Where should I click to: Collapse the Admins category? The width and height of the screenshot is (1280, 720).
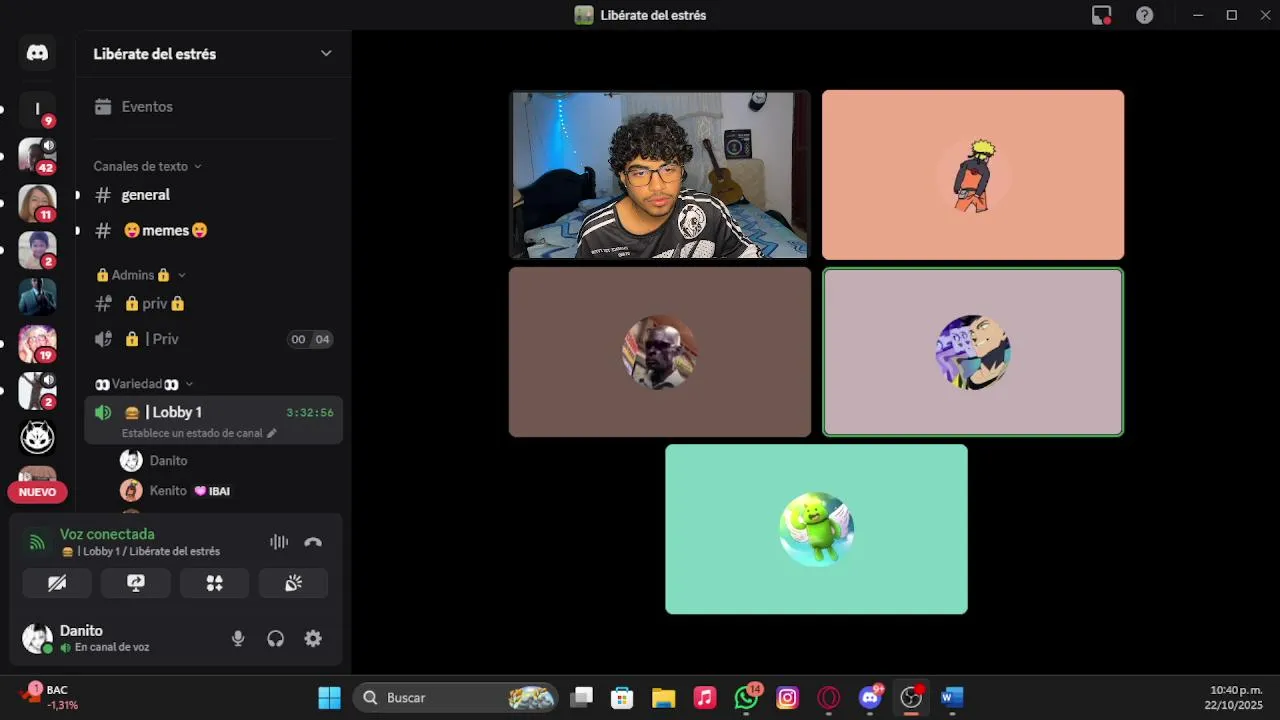140,275
